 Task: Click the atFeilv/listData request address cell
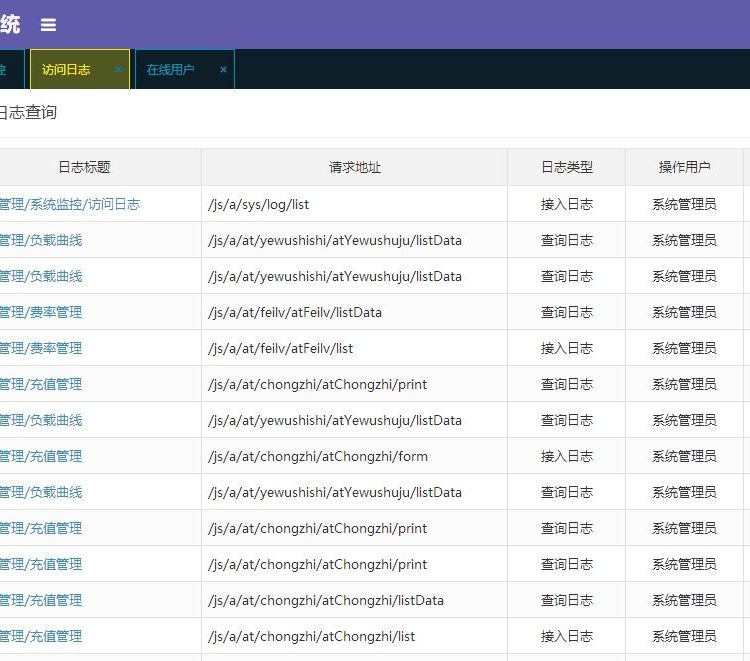pos(294,312)
